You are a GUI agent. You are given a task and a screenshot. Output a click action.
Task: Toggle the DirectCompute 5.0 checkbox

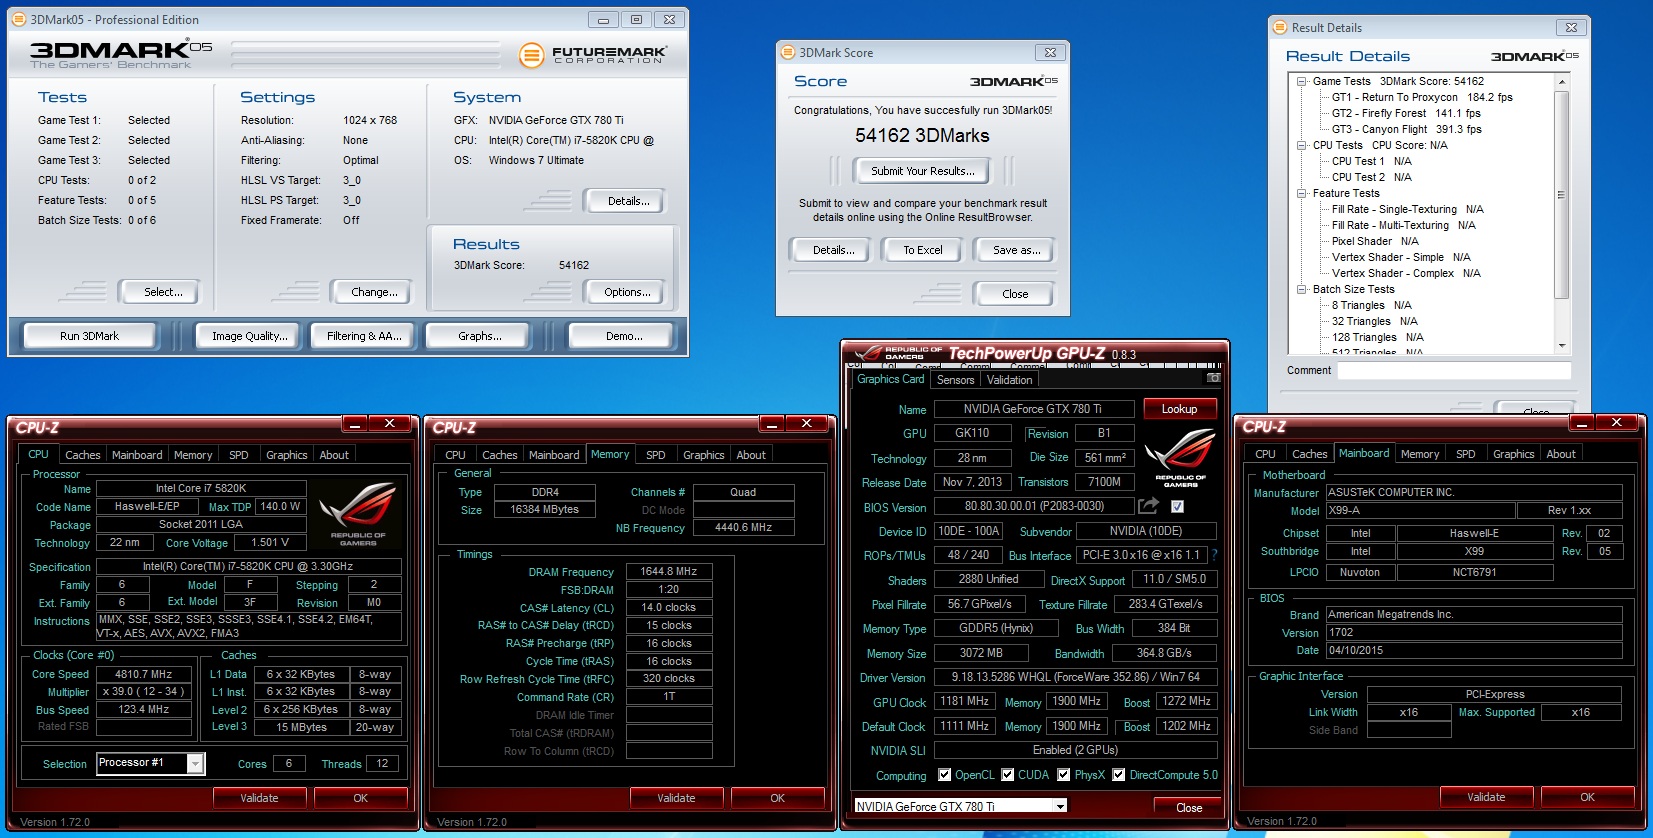1119,774
